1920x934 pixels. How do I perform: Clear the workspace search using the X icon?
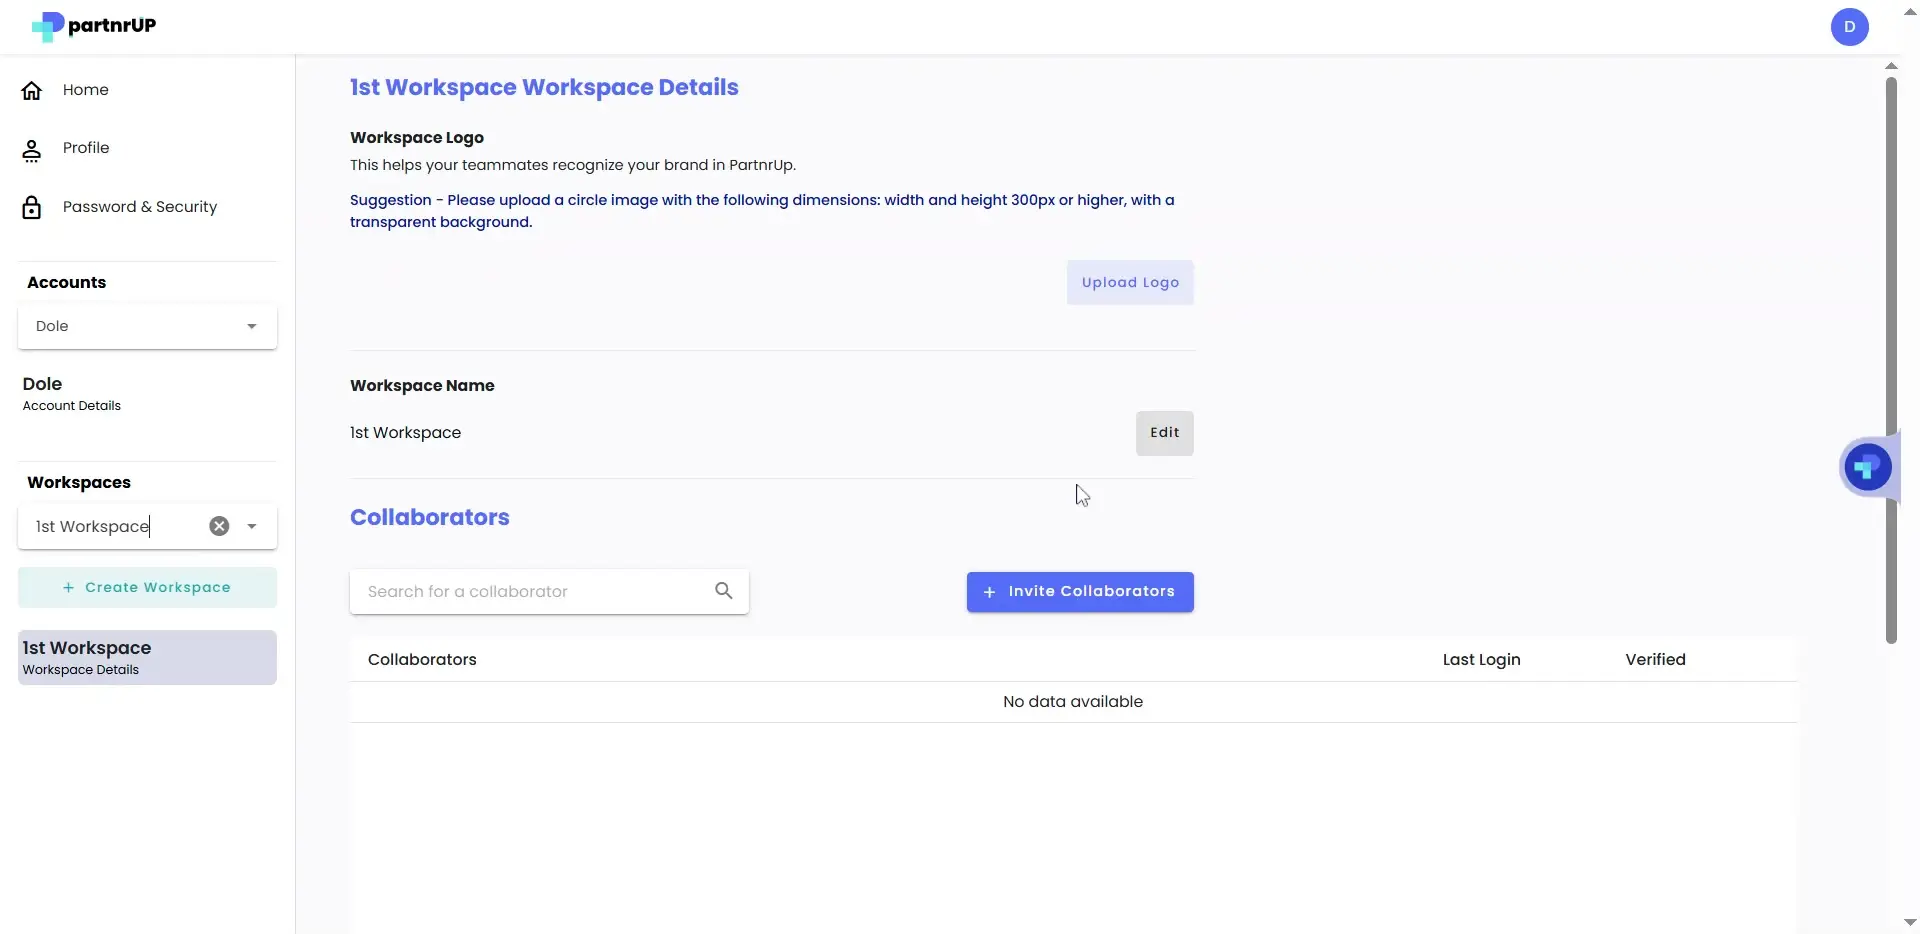[218, 526]
